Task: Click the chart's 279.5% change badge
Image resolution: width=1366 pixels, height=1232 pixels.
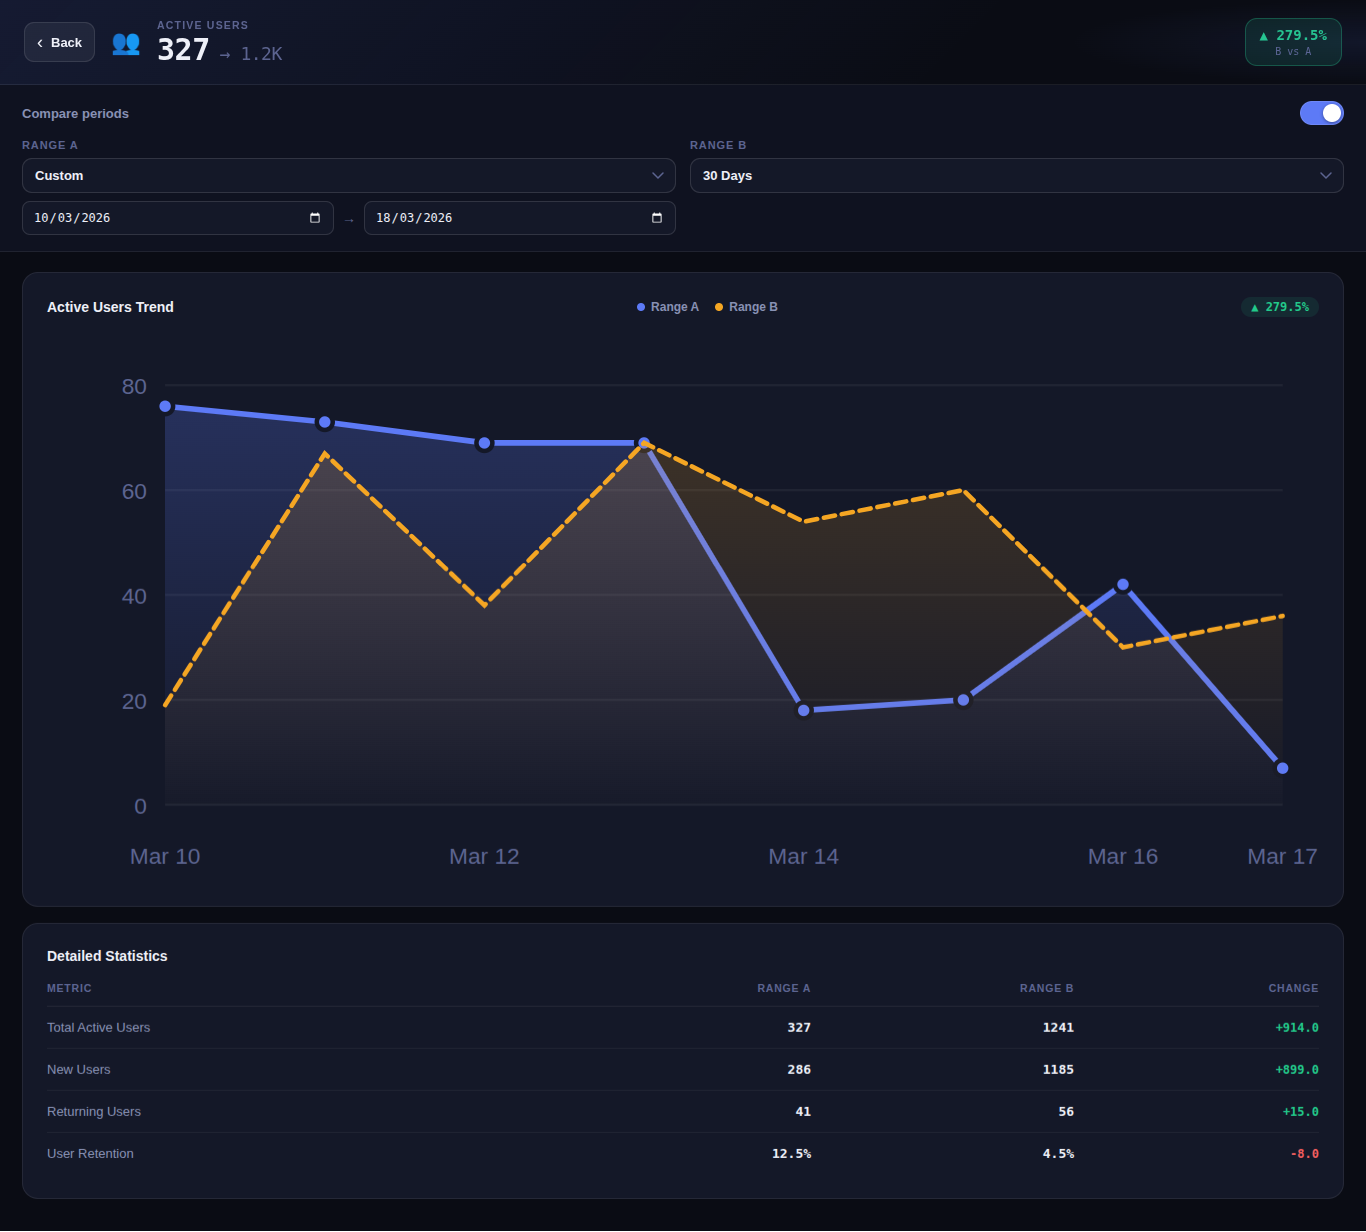Action: 1280,307
